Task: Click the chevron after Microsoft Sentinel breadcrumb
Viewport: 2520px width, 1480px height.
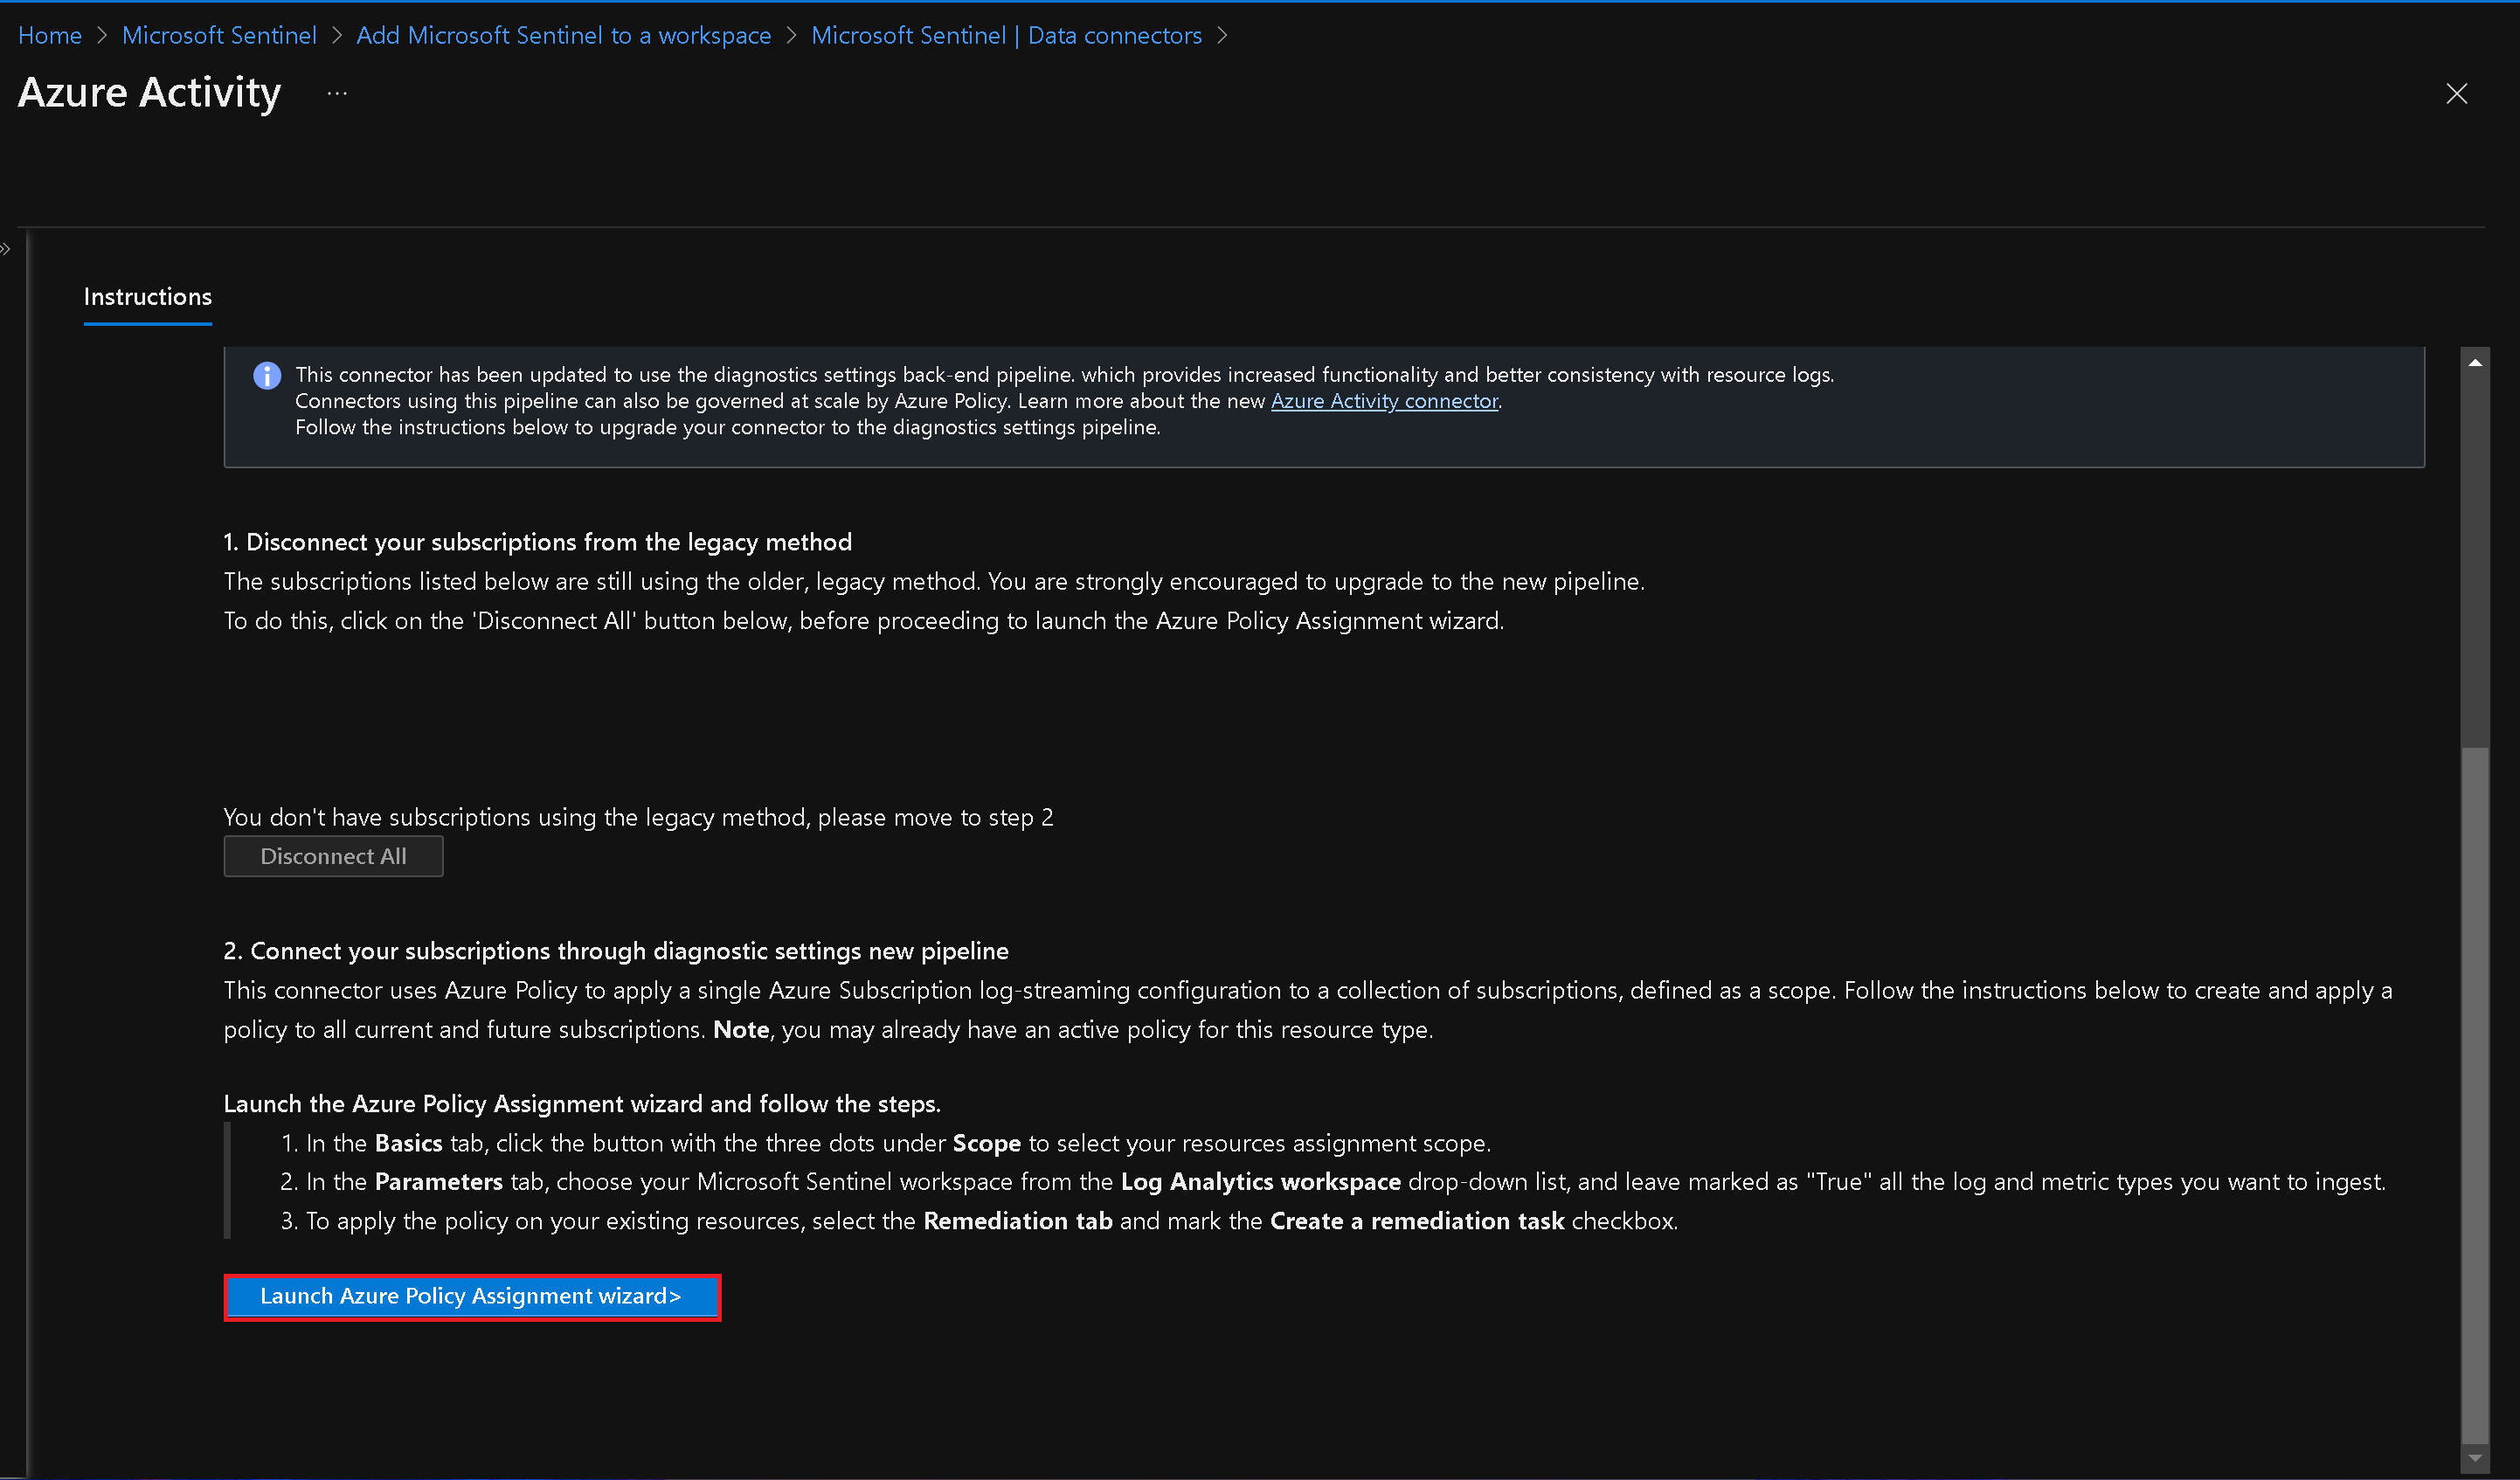Action: point(337,35)
